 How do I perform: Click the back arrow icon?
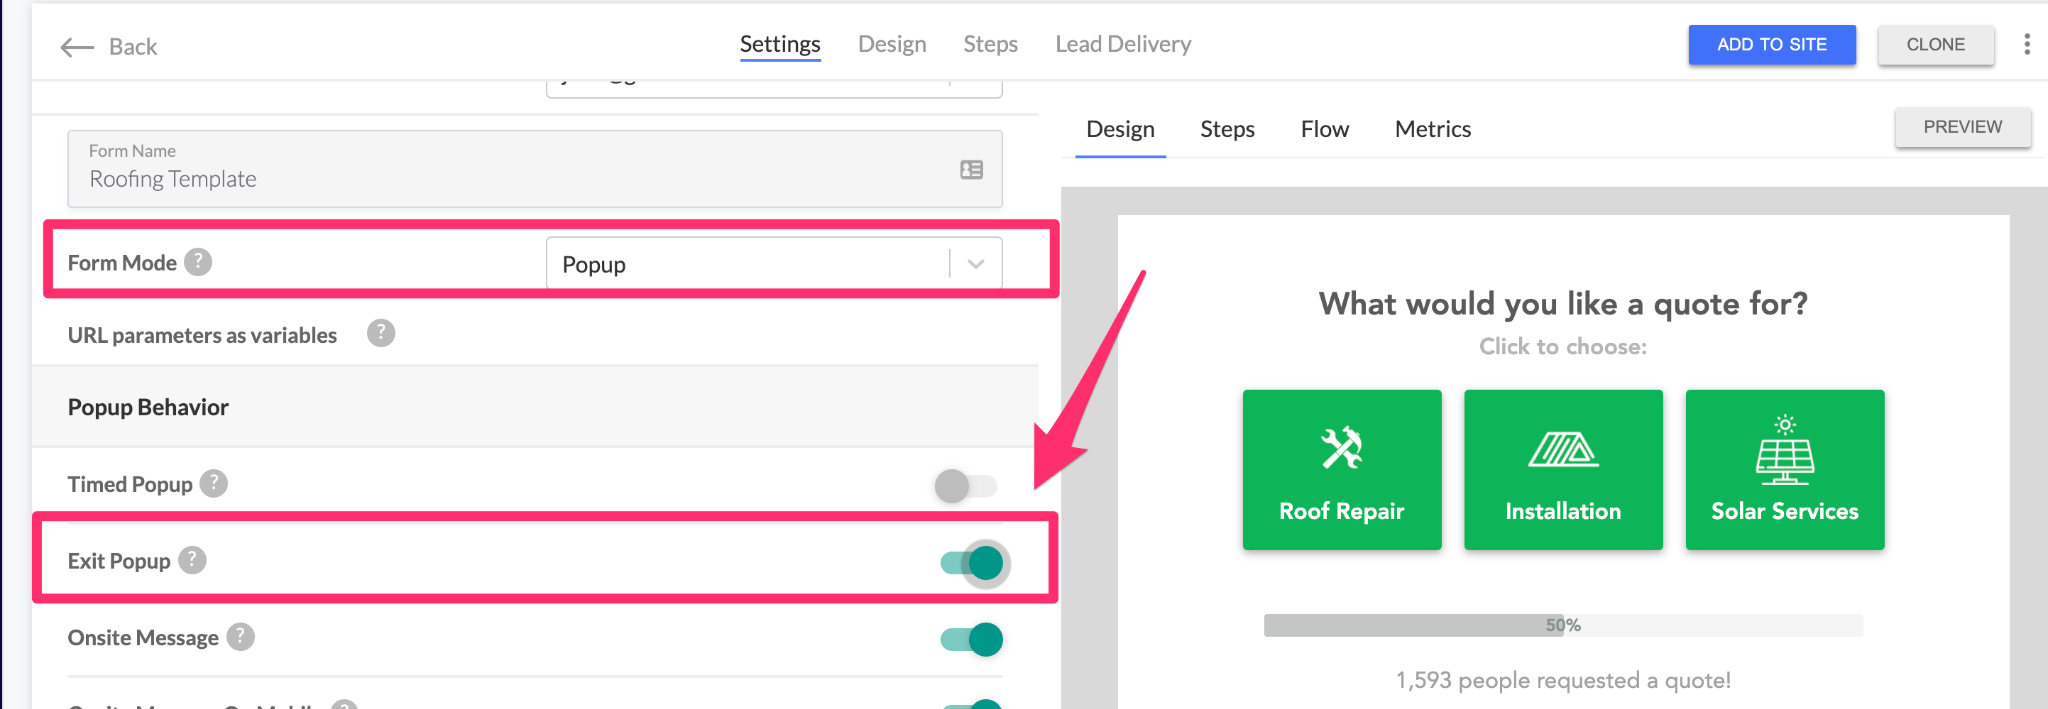click(77, 47)
